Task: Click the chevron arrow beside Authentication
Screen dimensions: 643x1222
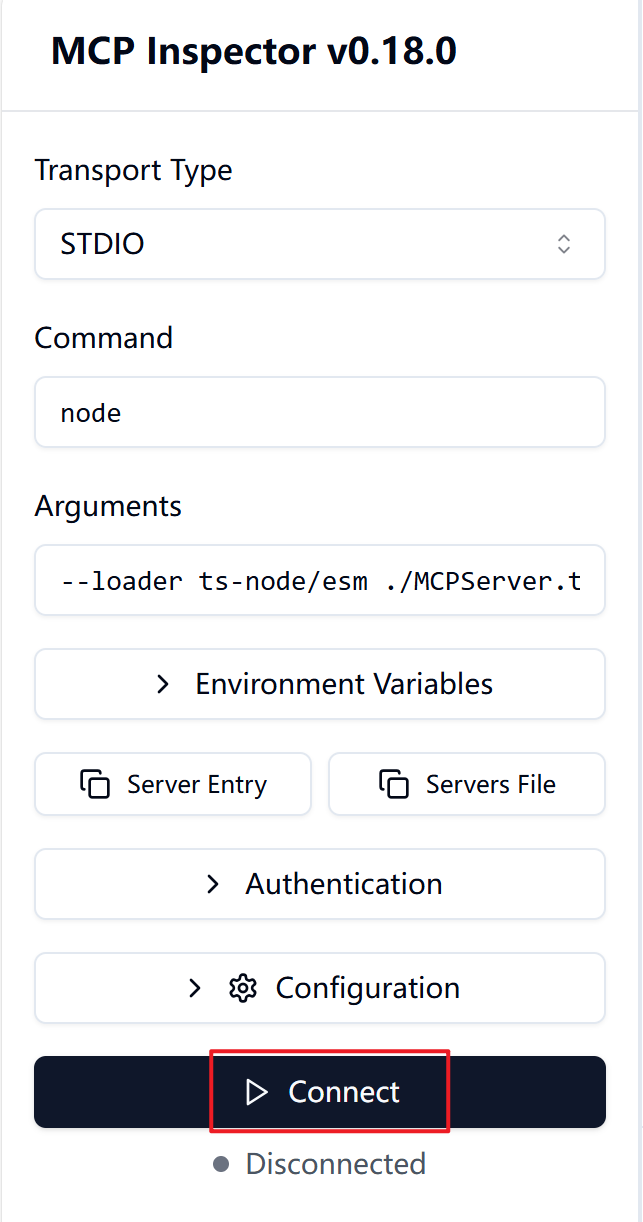Action: coord(212,885)
